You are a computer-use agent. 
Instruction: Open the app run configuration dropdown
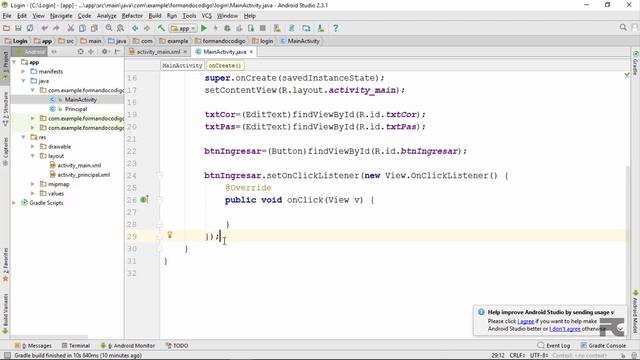[183, 28]
